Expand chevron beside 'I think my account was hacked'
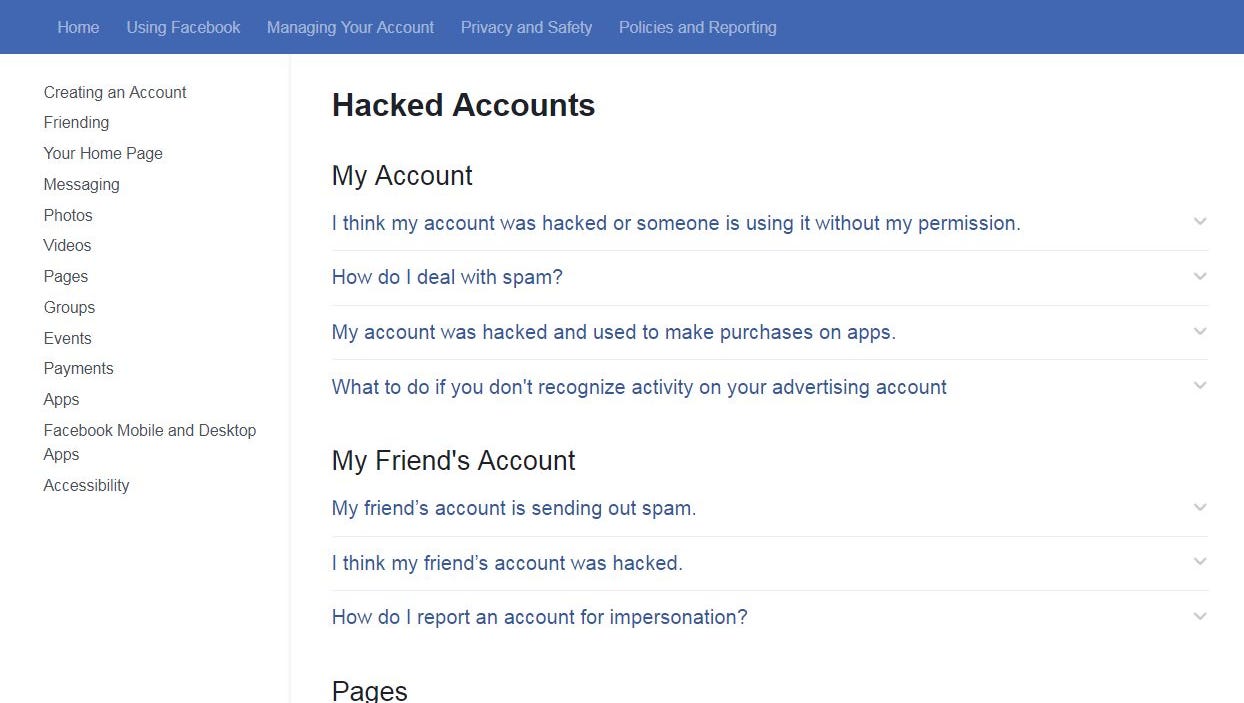Viewport: 1244px width, 703px height. coord(1200,221)
